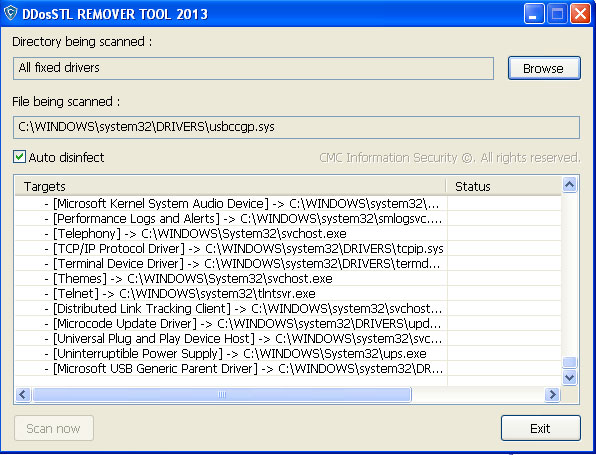The height and width of the screenshot is (455, 596).
Task: Click the list scroll up arrow
Action: pyautogui.click(x=569, y=185)
